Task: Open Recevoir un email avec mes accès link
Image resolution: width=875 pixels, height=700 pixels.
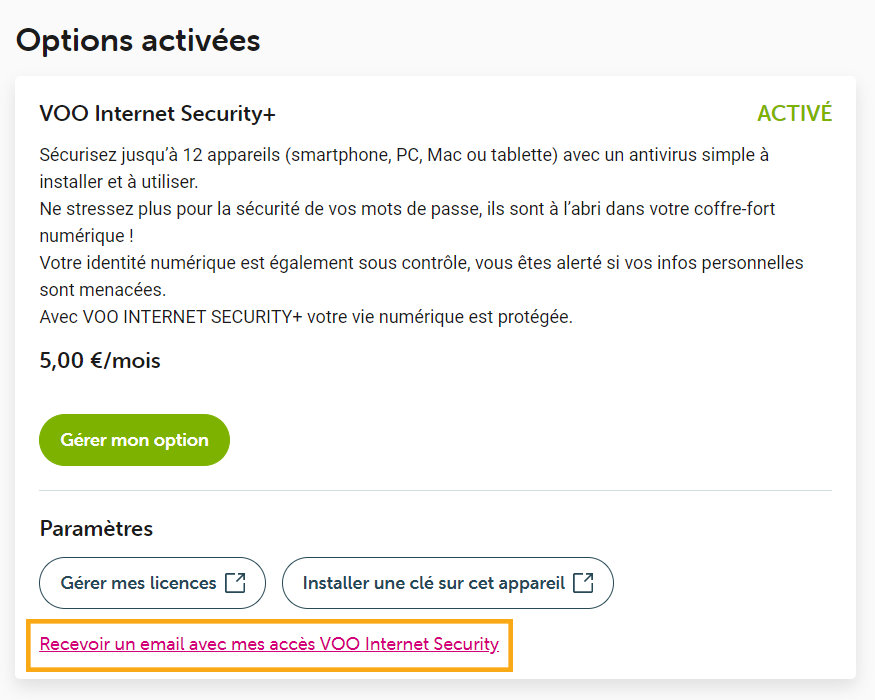Action: (270, 645)
